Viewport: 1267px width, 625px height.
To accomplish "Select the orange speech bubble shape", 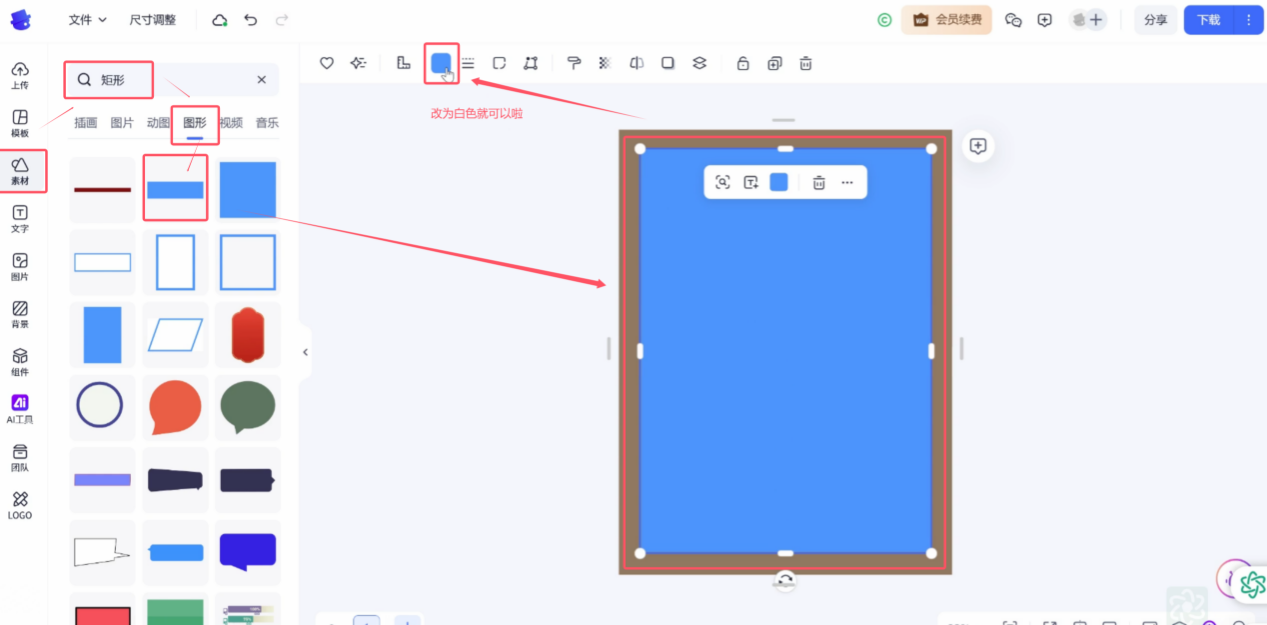I will [x=175, y=408].
